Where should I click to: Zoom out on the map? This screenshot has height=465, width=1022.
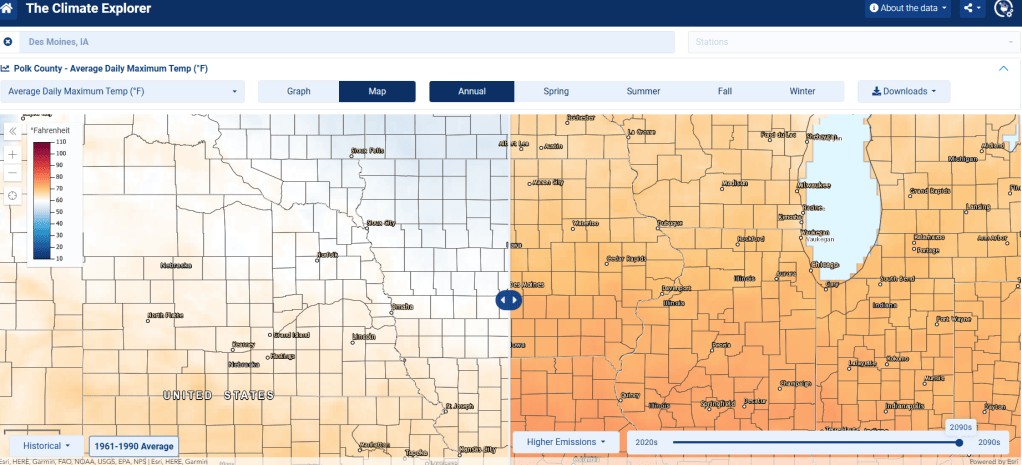click(12, 173)
